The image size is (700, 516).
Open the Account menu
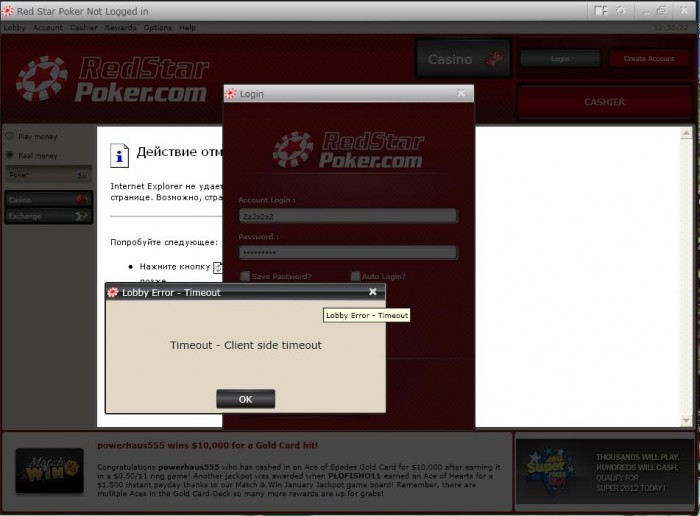pos(48,28)
